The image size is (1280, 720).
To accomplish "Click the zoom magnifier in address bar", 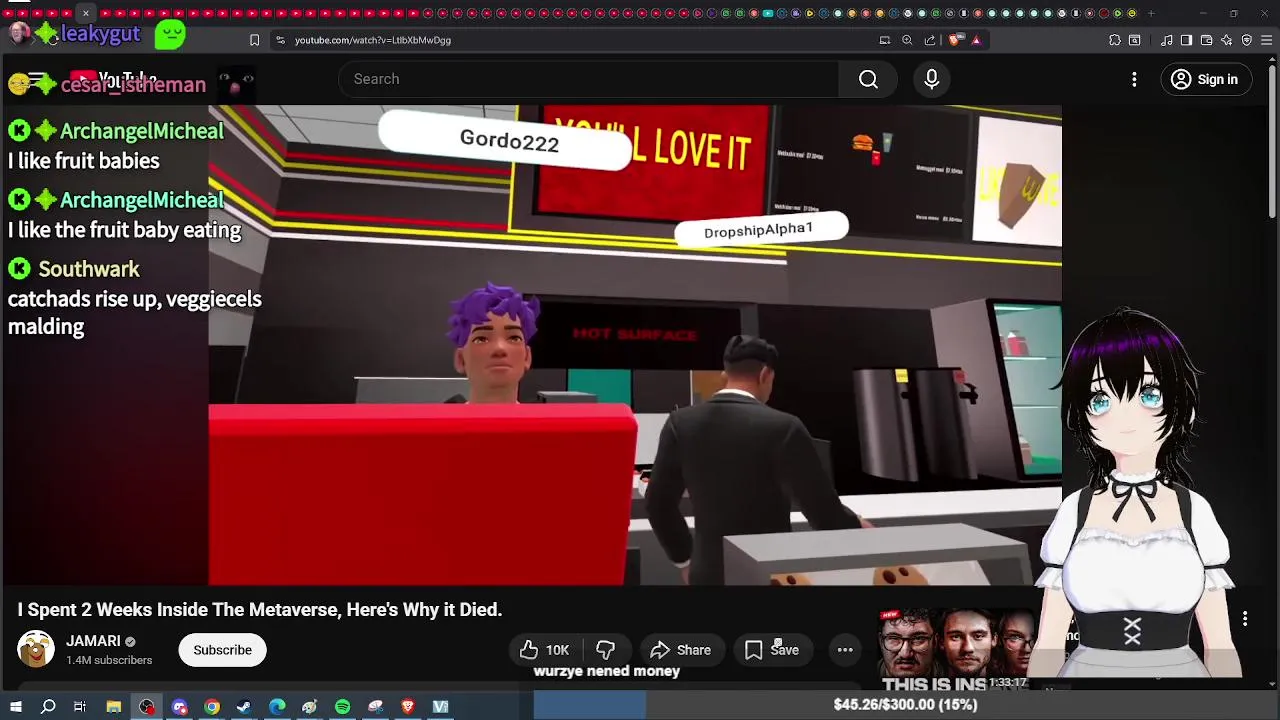I will click(907, 40).
